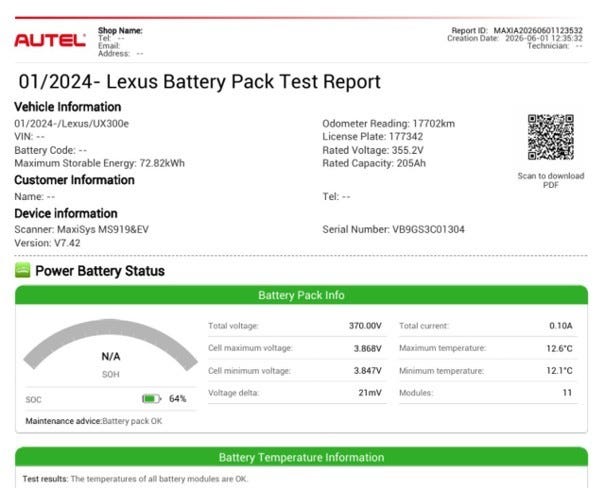Click the SOC battery level icon
The width and height of the screenshot is (605, 488).
point(151,399)
